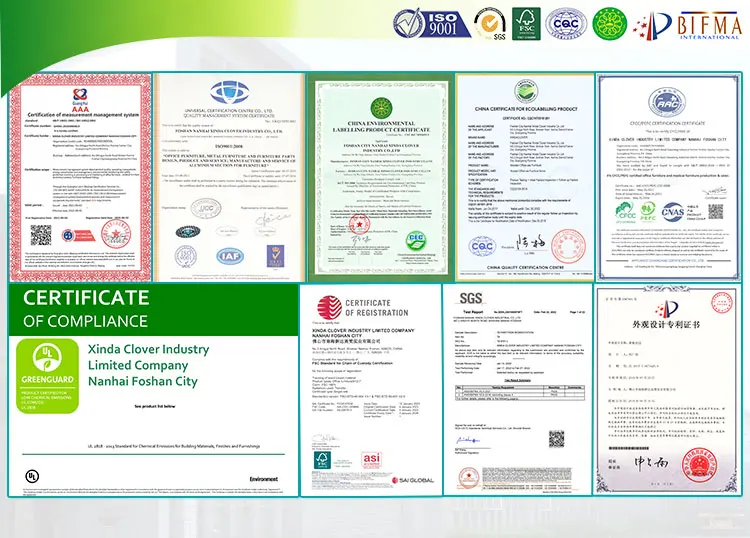Click the QR code on CFCC/PEFC certificate

point(715,211)
